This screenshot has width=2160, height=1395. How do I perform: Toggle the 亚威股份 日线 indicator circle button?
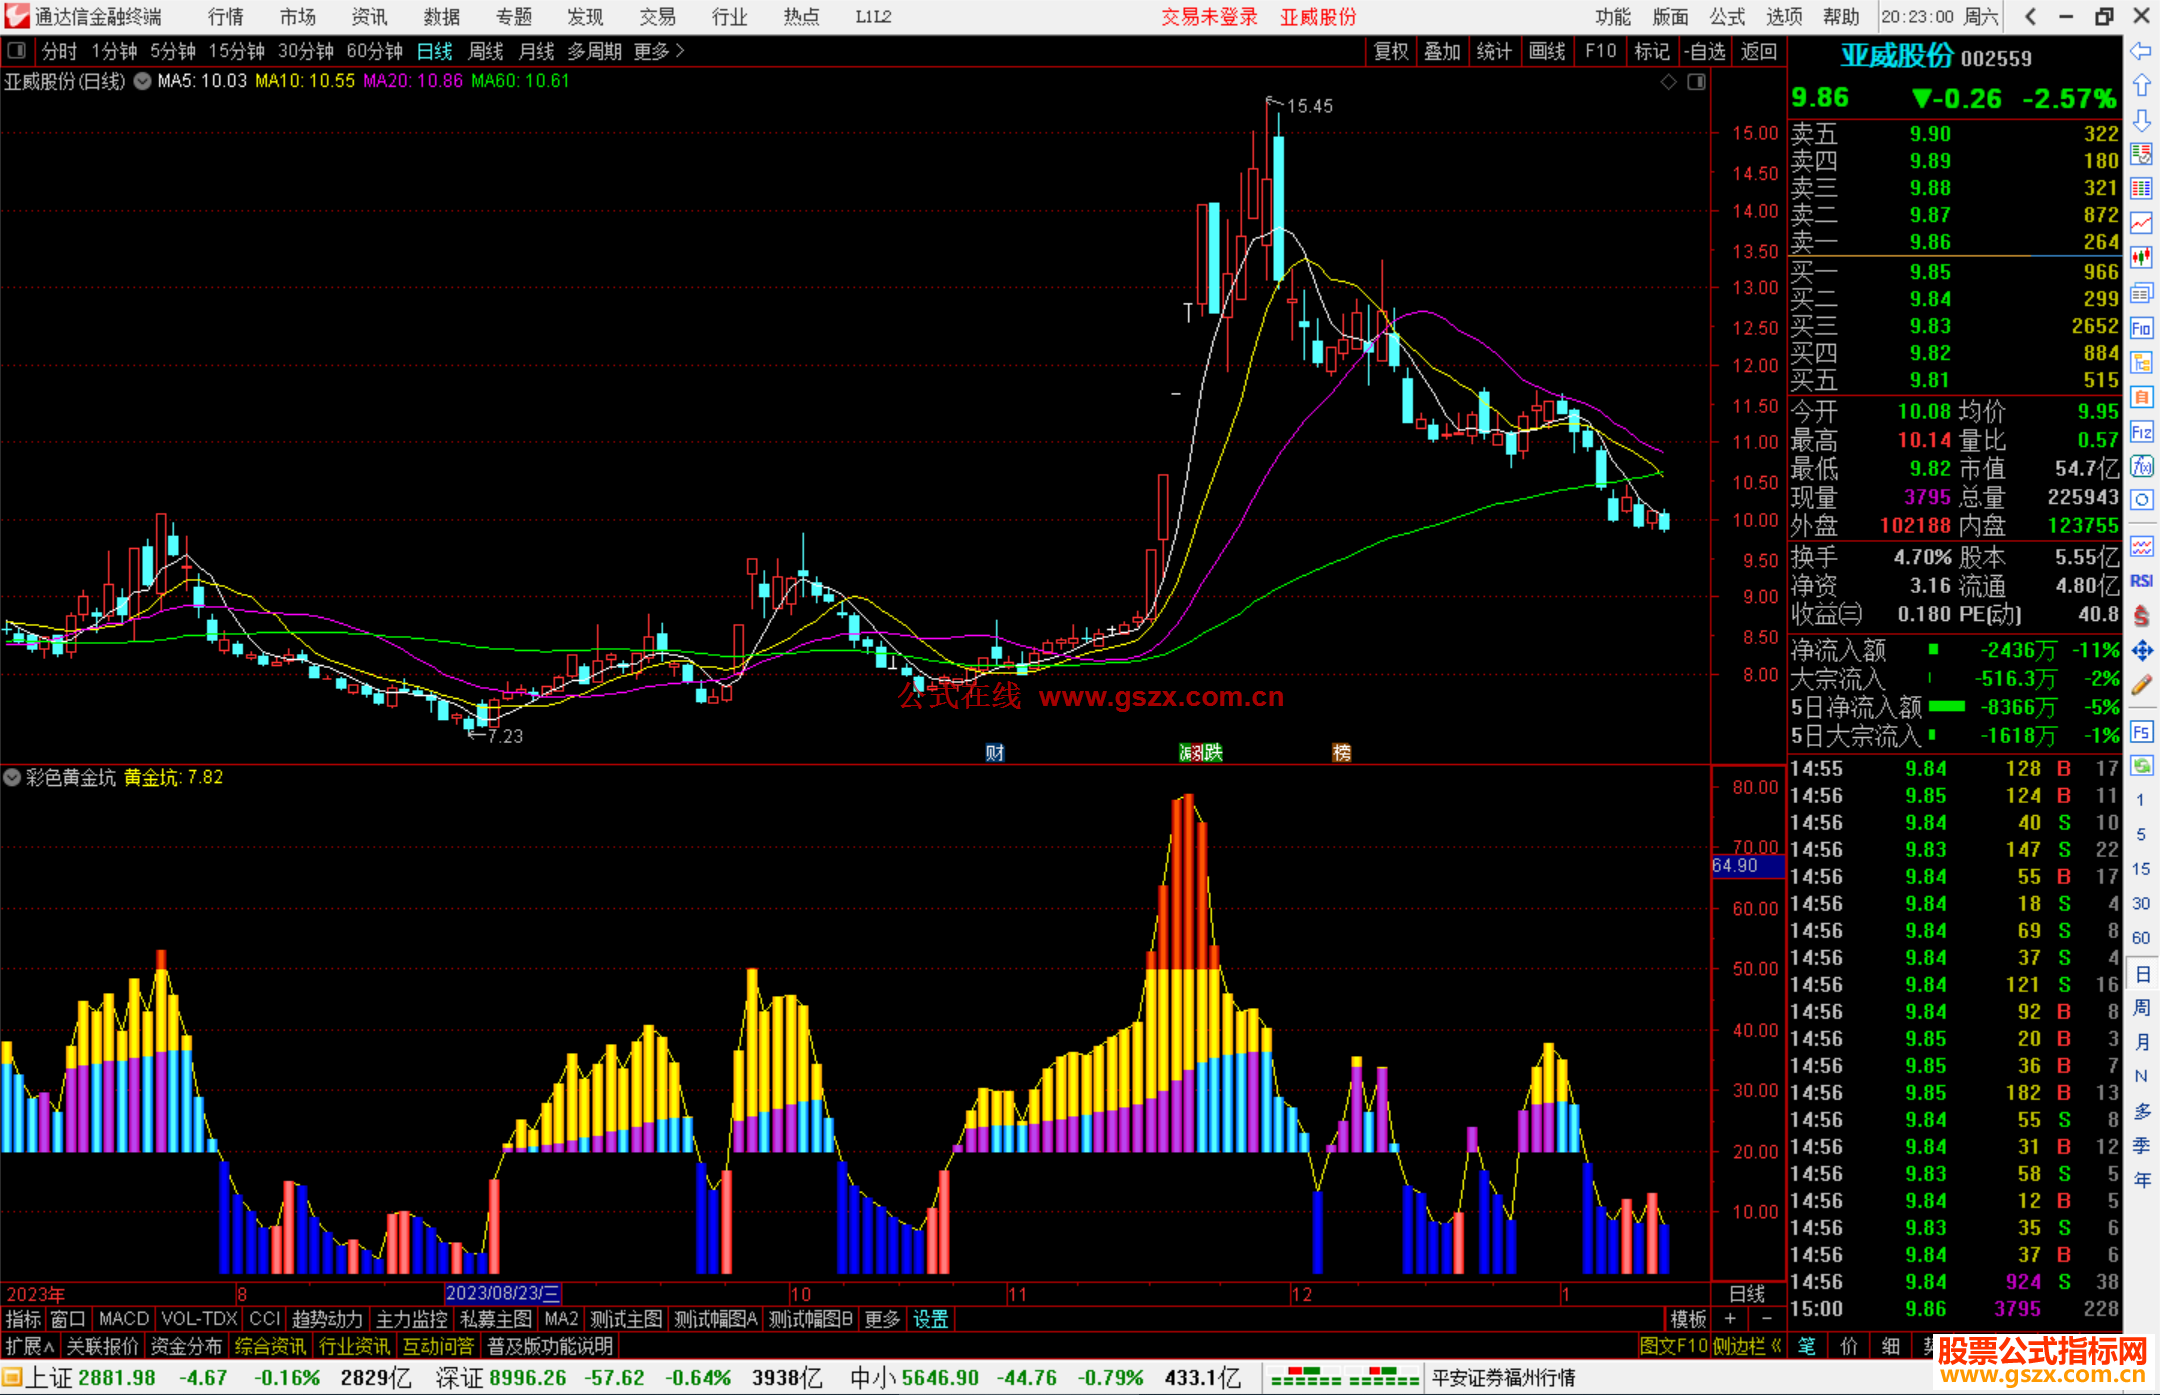pos(142,81)
